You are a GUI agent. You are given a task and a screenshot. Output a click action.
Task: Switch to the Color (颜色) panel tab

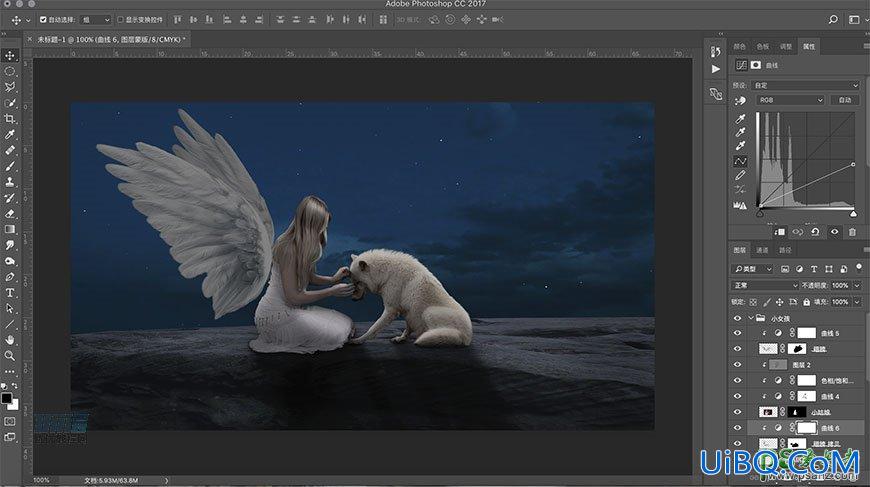click(740, 47)
